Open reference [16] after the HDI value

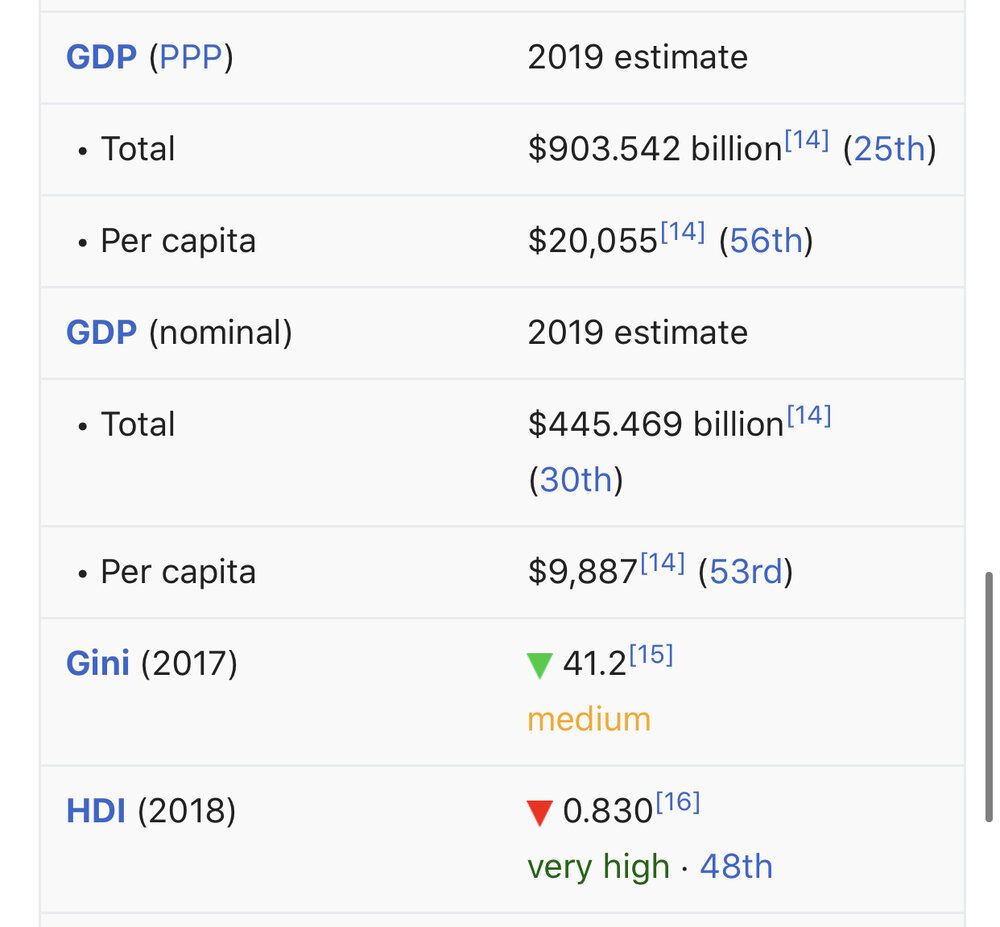click(x=678, y=802)
